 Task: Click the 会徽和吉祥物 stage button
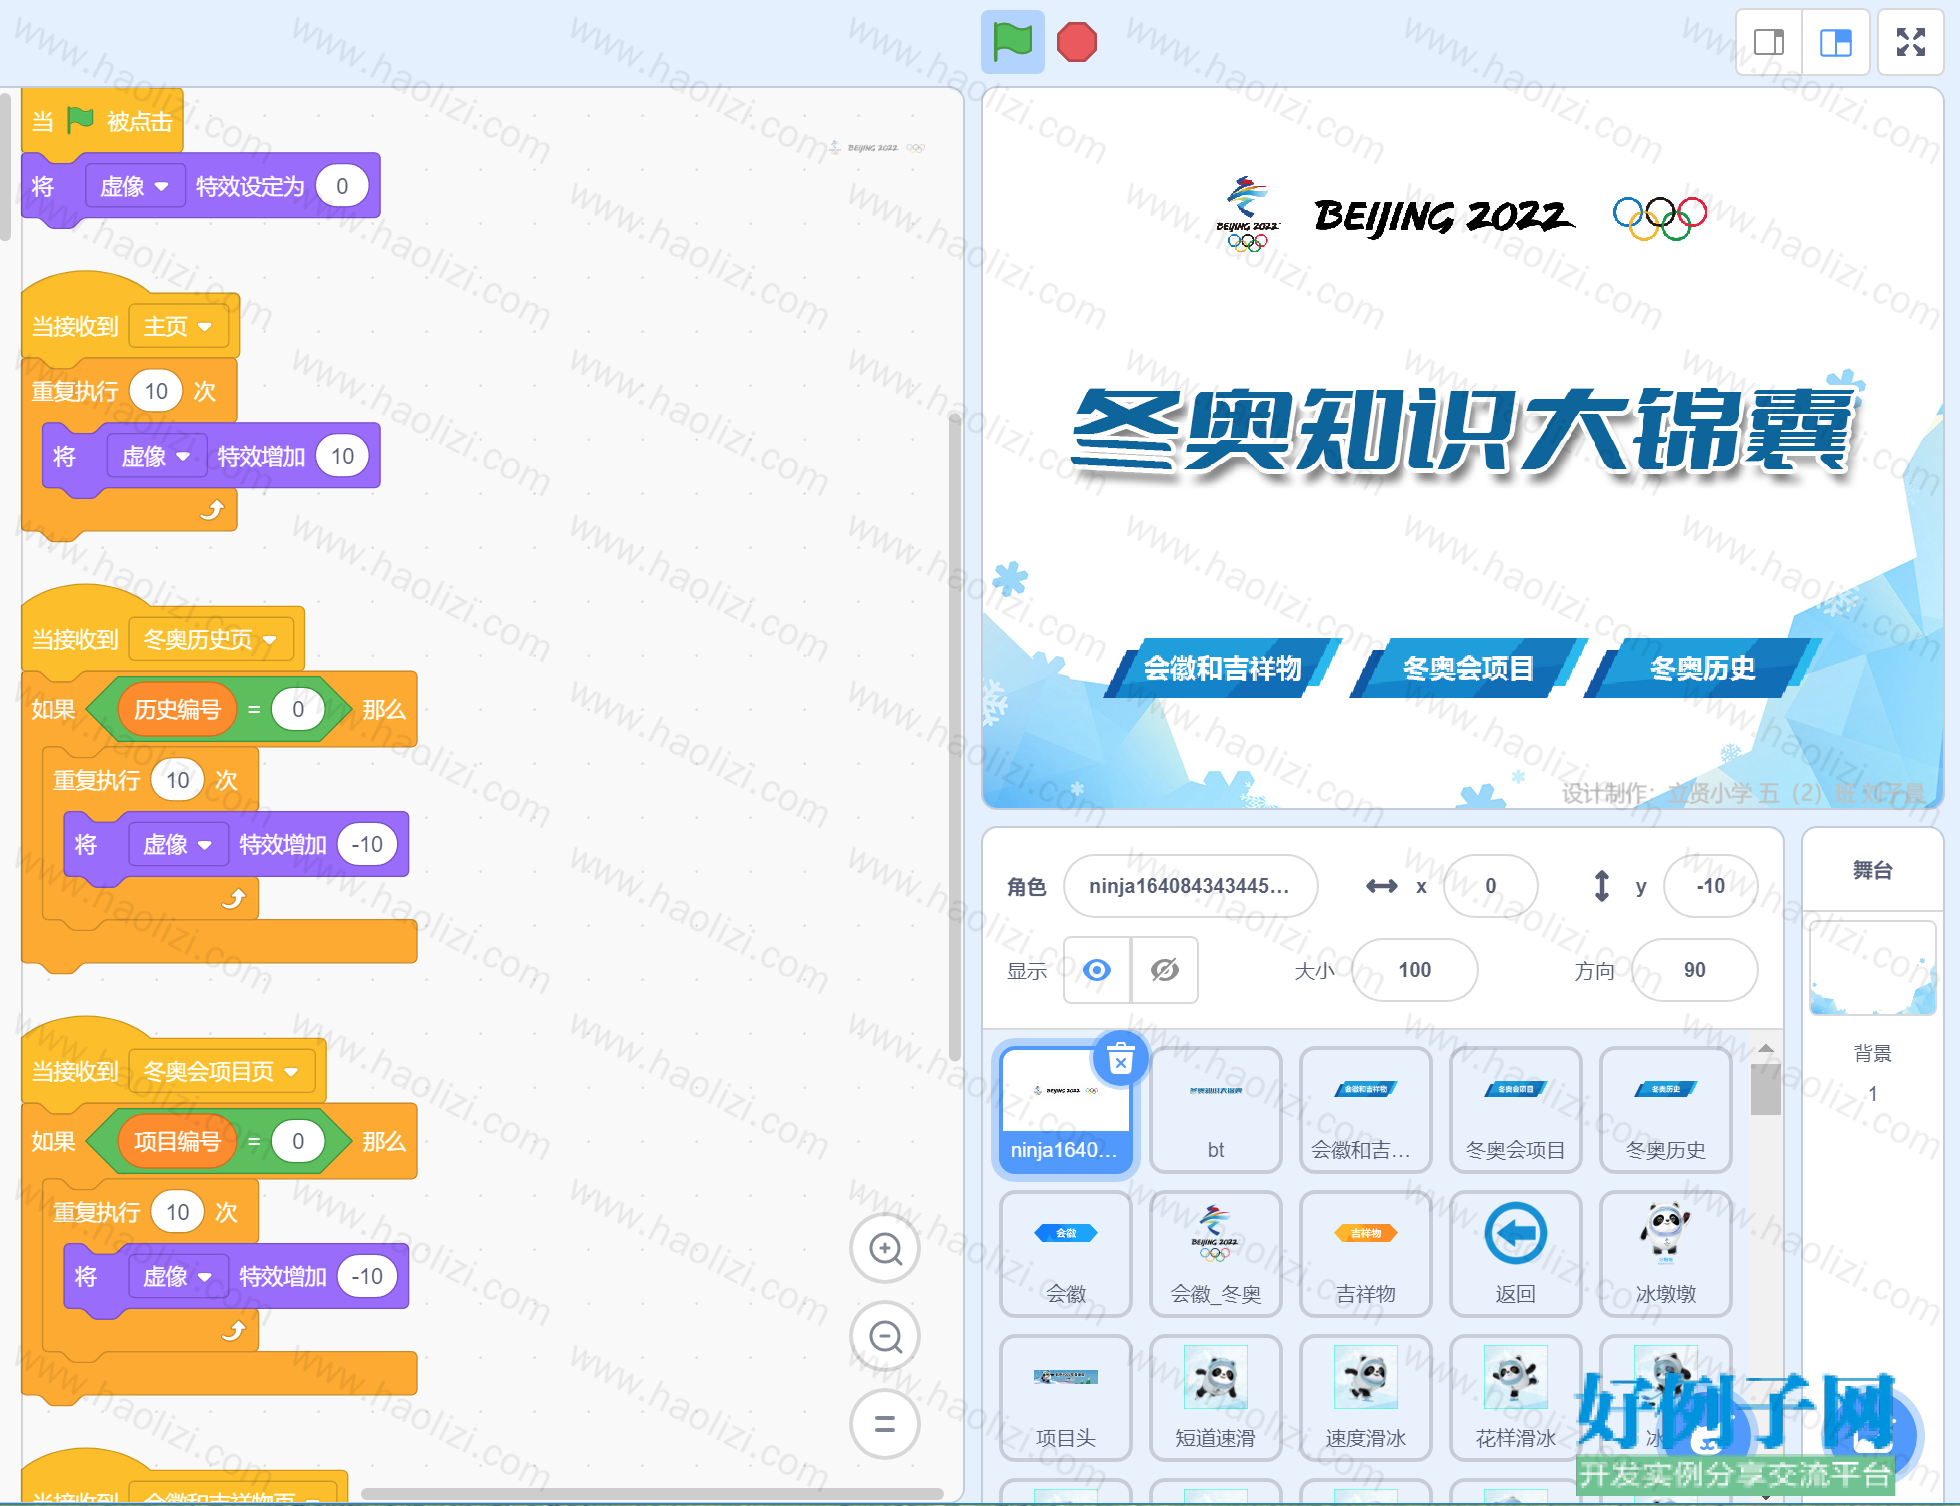click(x=1222, y=668)
